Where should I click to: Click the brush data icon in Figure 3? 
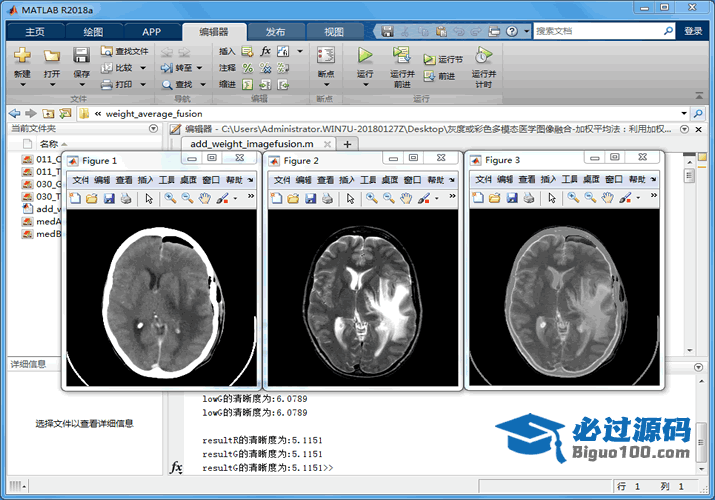pyautogui.click(x=625, y=198)
